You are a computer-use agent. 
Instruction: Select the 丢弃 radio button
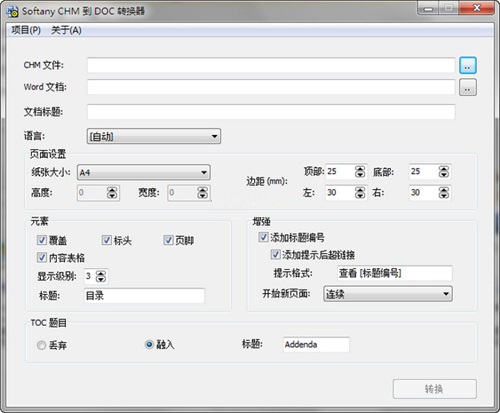41,345
